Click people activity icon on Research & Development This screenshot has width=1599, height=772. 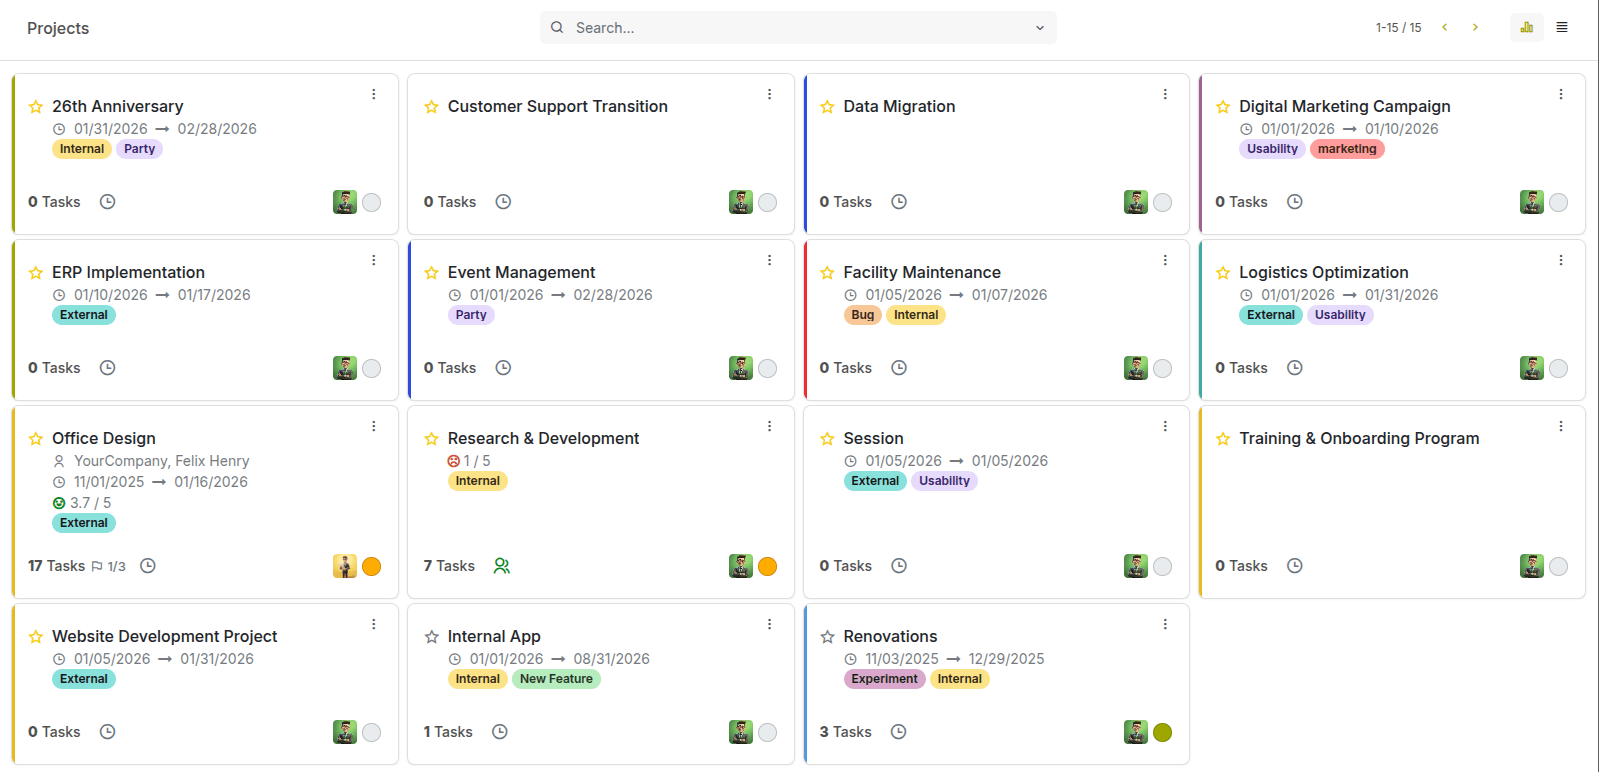pos(502,566)
